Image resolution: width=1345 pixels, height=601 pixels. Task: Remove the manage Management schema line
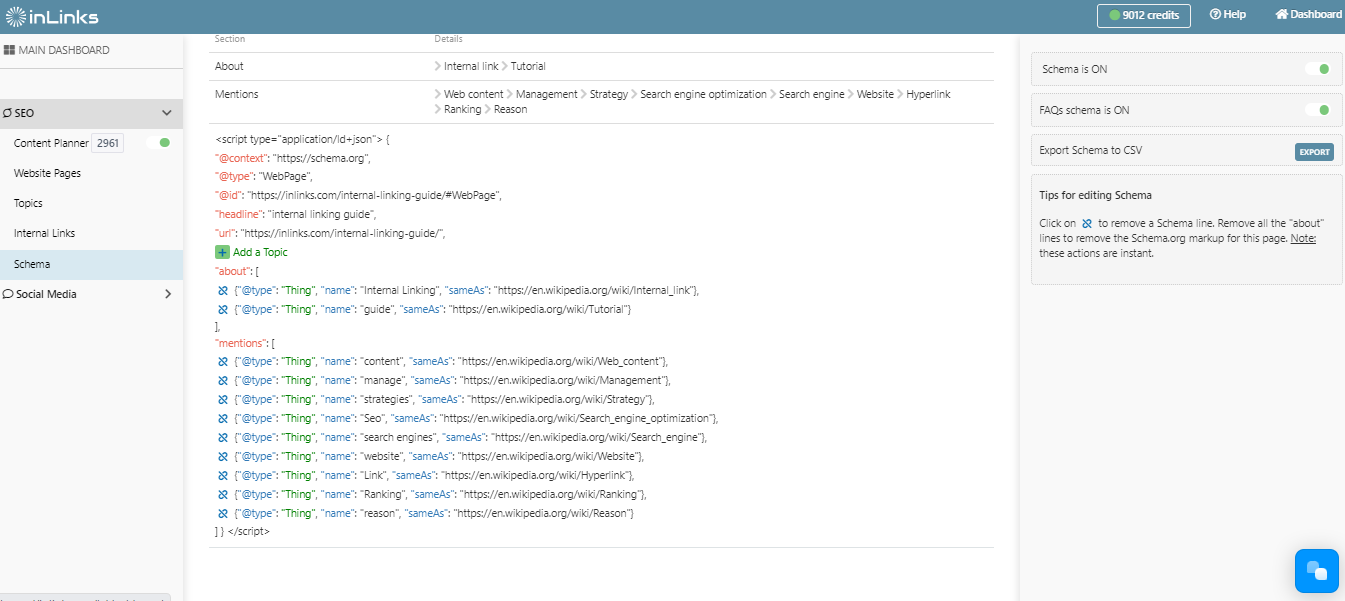click(x=223, y=380)
